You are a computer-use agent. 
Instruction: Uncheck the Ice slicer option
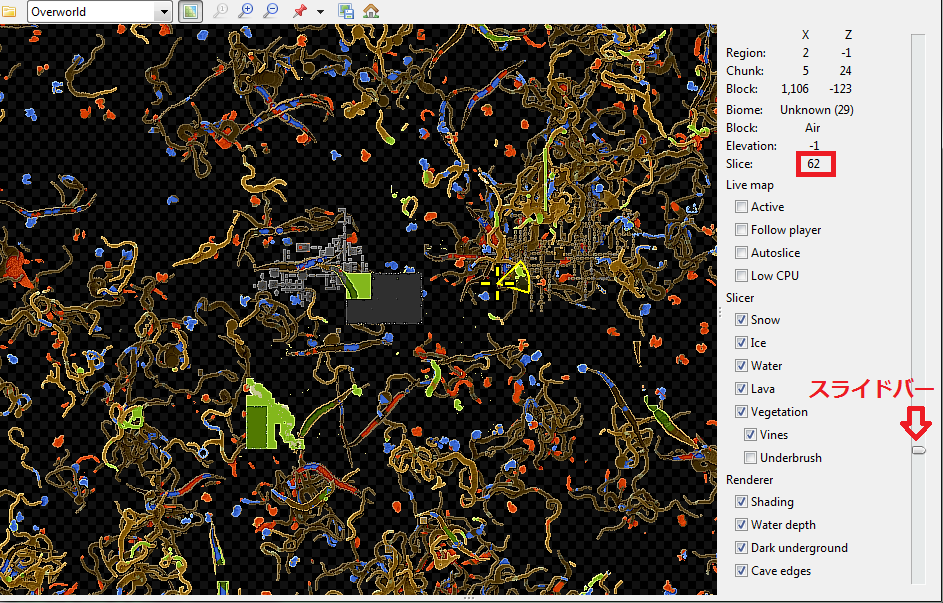742,343
